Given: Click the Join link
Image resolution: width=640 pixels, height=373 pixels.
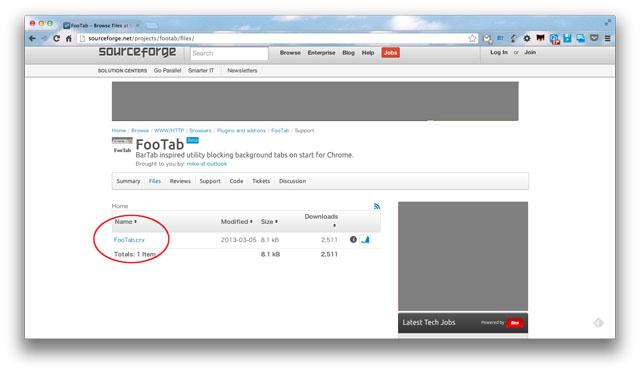Looking at the screenshot, I should (530, 52).
